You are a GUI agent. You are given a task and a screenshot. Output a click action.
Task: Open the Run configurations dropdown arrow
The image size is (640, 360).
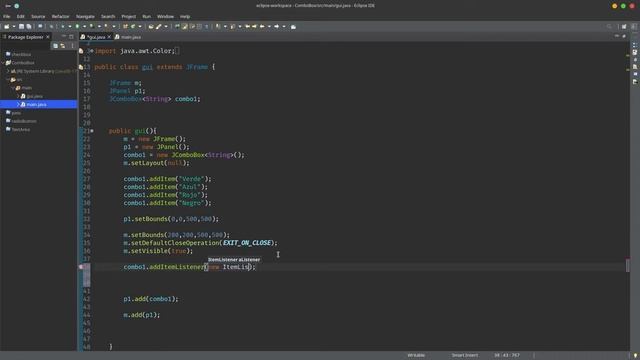[84, 27]
